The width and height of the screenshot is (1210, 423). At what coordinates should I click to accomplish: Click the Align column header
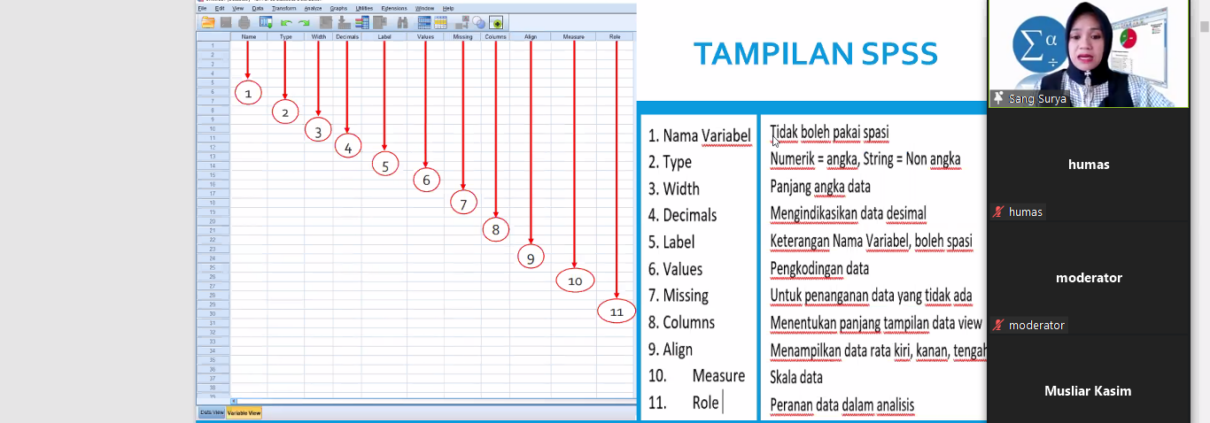click(531, 37)
